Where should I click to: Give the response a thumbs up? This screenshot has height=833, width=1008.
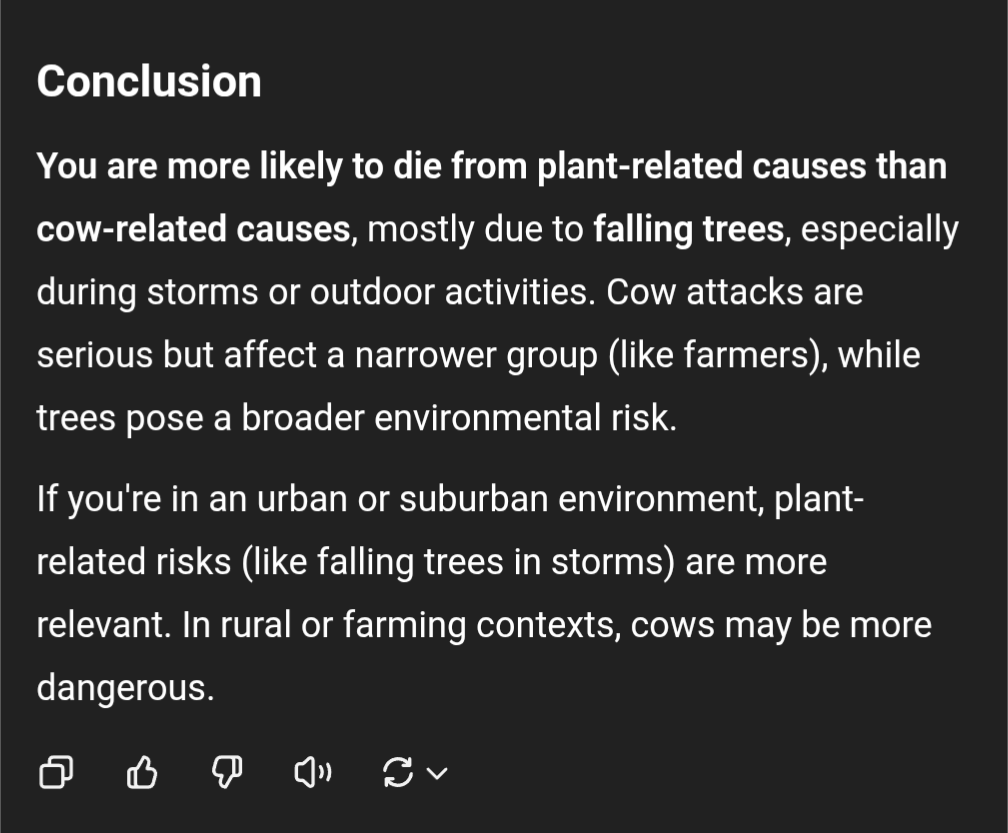point(142,771)
